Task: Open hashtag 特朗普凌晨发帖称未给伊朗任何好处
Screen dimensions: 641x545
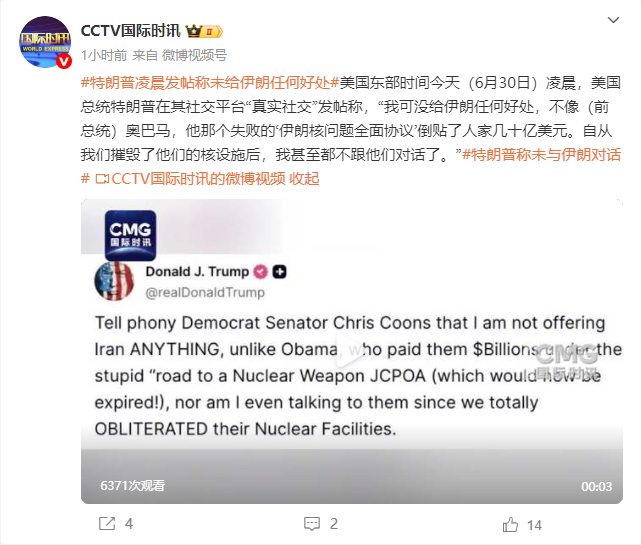Action: 210,83
